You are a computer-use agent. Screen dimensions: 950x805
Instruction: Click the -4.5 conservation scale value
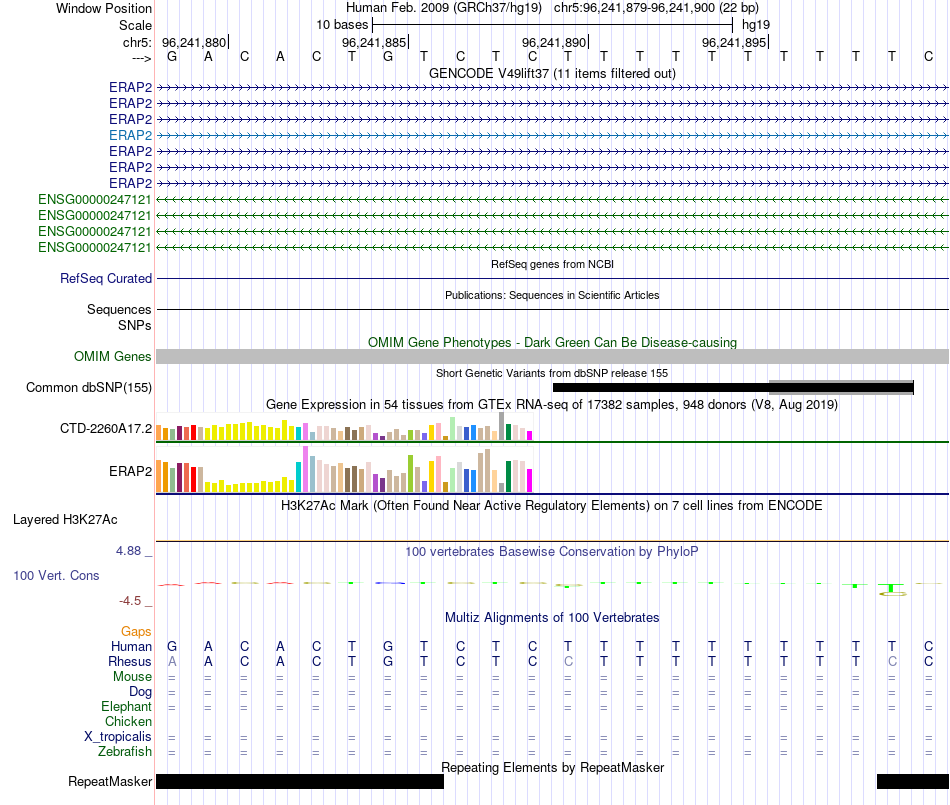(x=130, y=601)
